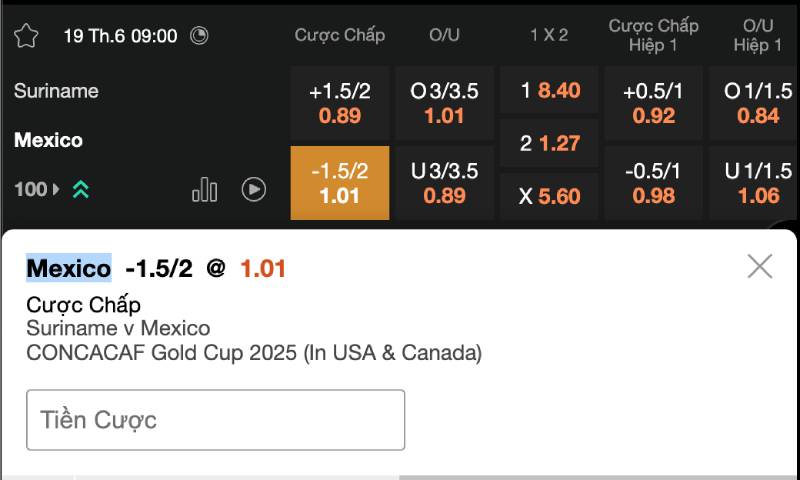Select first half Over 1/1.5 odds 0.84
Viewport: 800px width, 480px height.
(x=757, y=103)
